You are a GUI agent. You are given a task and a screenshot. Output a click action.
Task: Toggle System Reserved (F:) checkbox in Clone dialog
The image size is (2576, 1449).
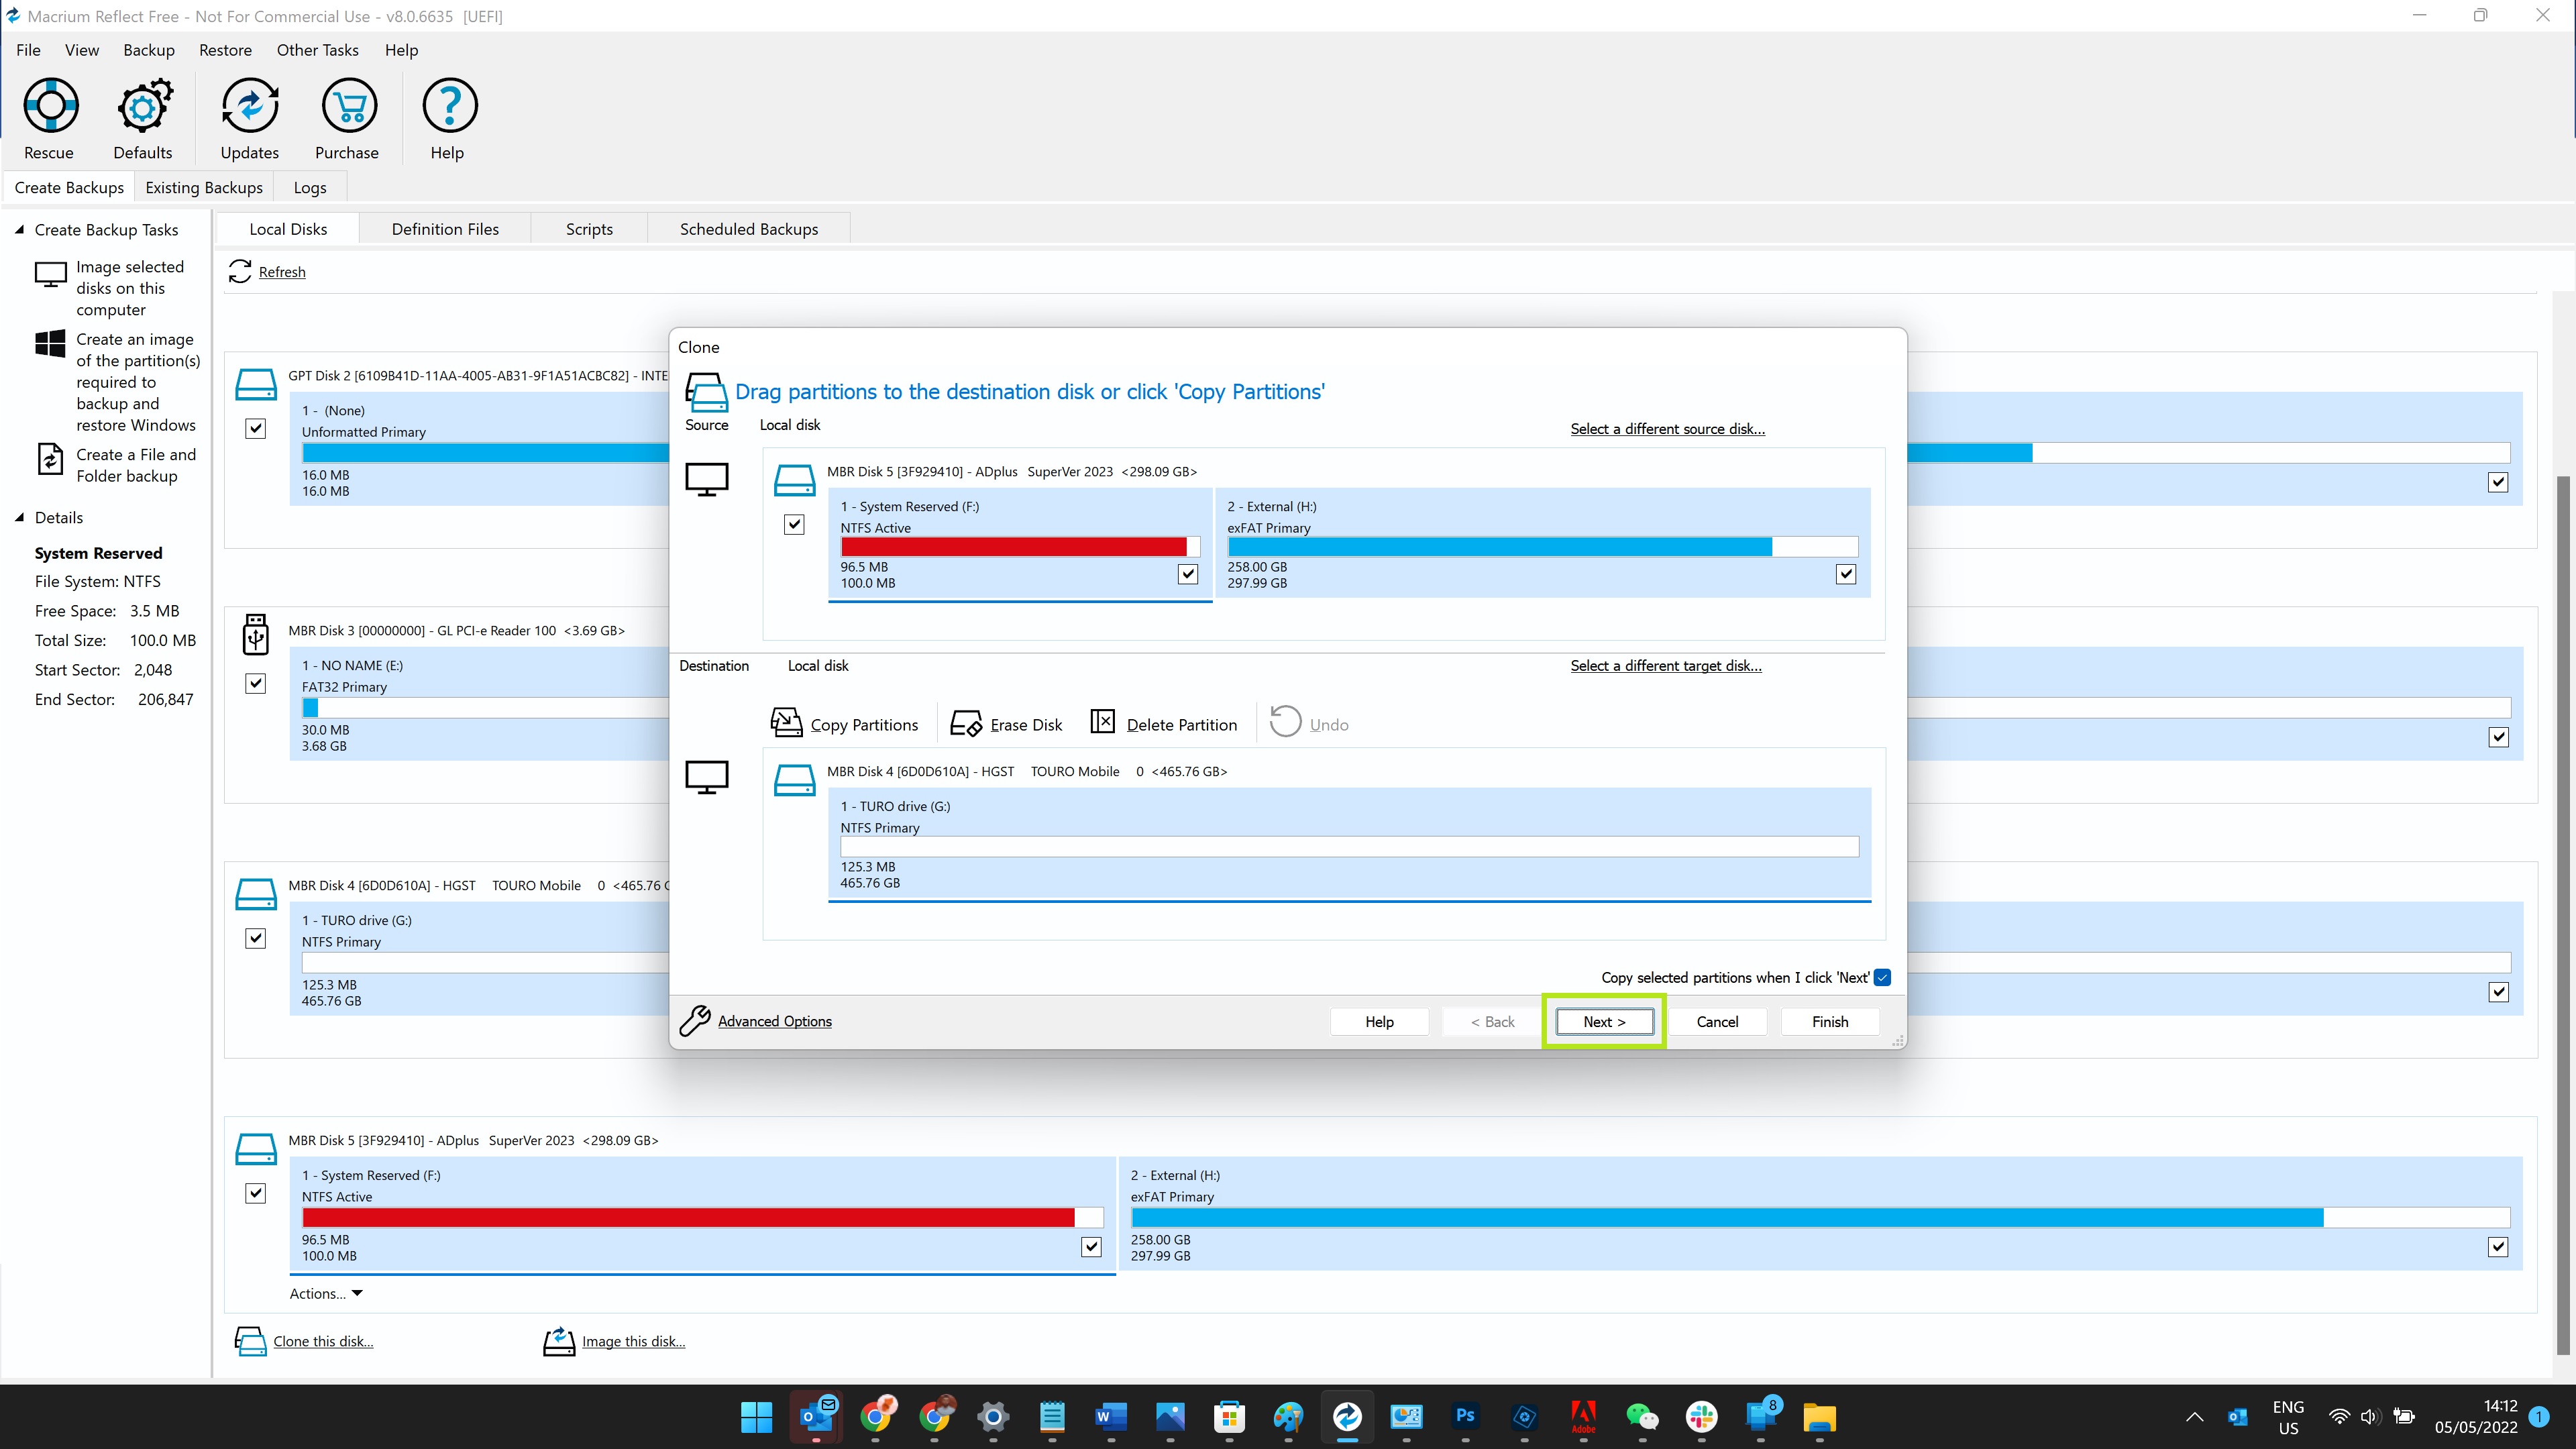(1187, 574)
